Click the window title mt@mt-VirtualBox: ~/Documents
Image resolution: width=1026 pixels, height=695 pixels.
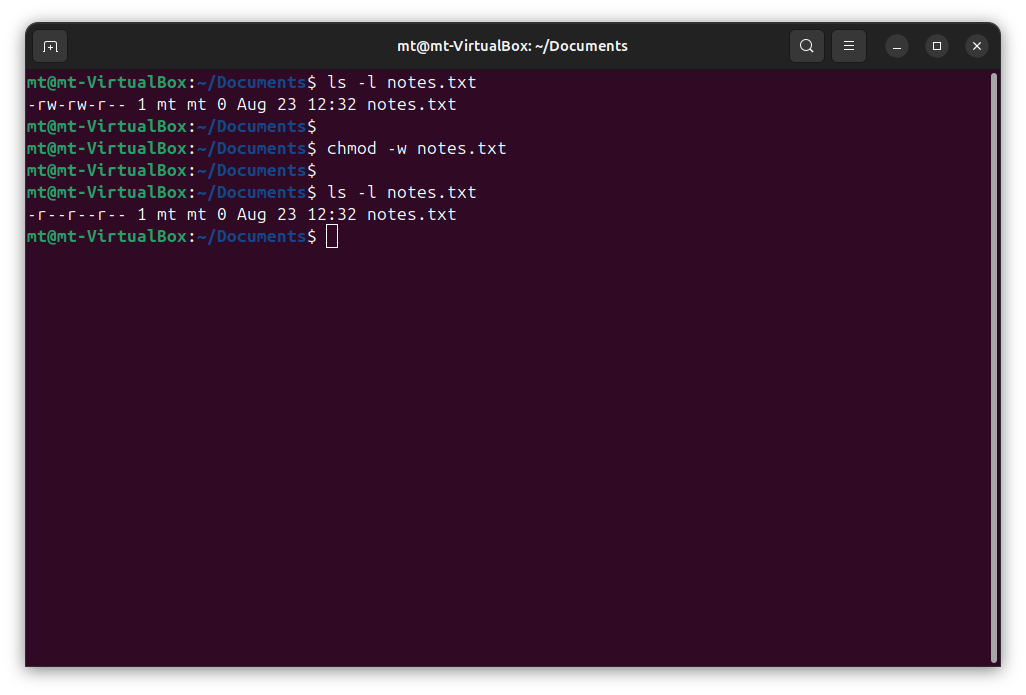pyautogui.click(x=512, y=46)
